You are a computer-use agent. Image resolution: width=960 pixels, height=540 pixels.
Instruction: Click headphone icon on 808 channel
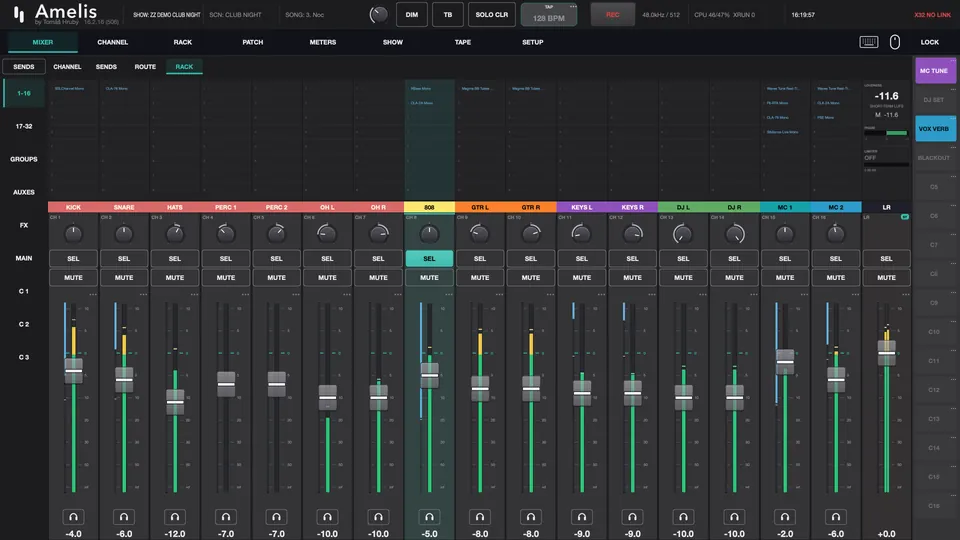point(429,517)
